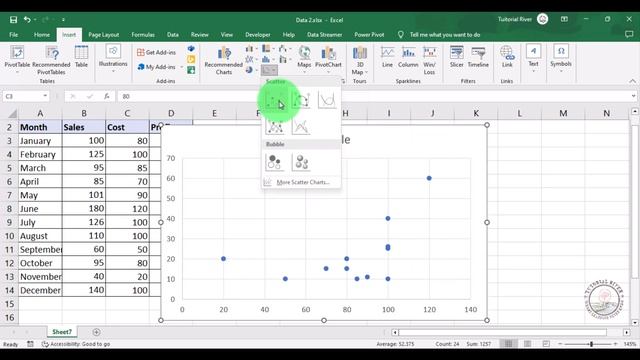This screenshot has height=360, width=640.
Task: Open the Illustrations dropdown
Action: tap(113, 58)
